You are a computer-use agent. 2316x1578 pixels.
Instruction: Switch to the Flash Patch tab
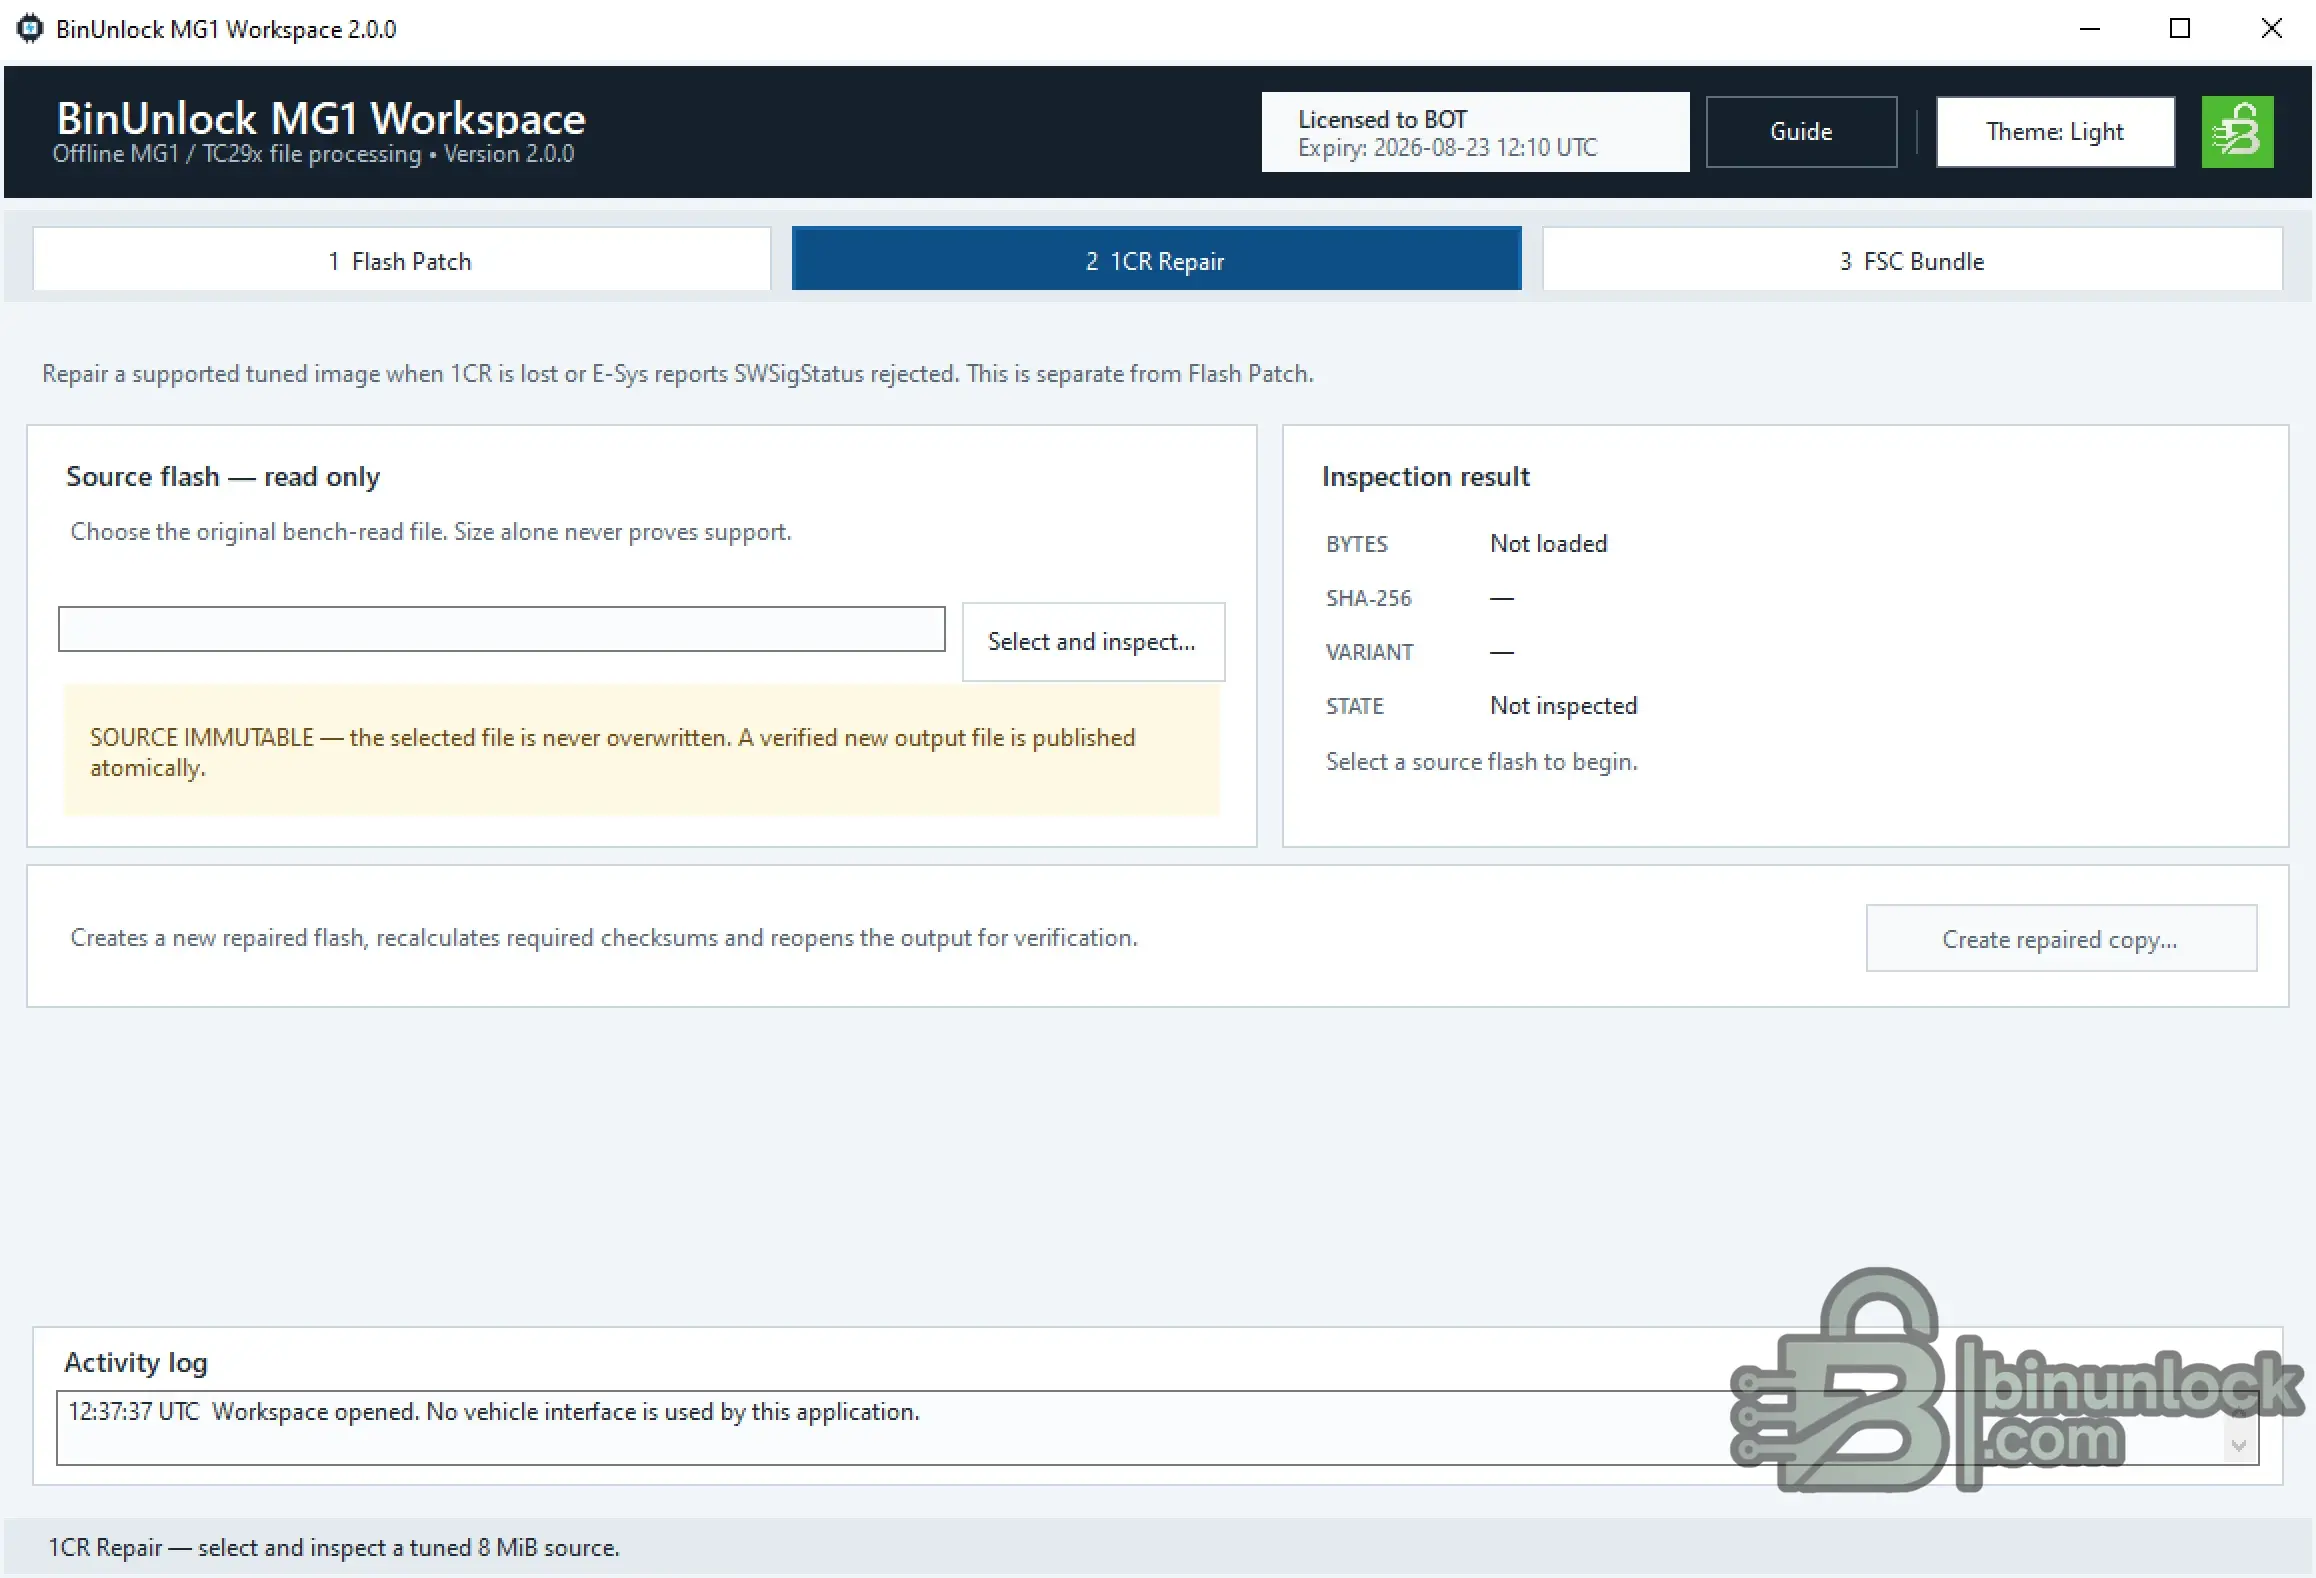[x=402, y=260]
